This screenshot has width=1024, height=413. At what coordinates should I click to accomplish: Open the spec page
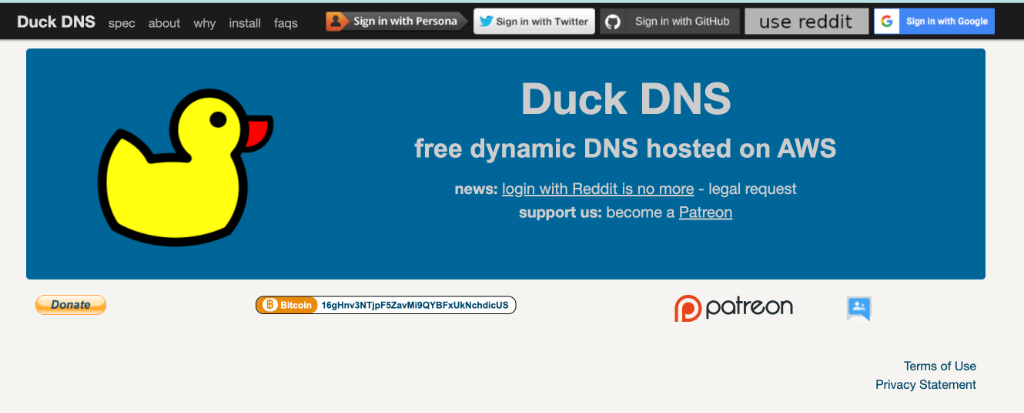point(121,24)
